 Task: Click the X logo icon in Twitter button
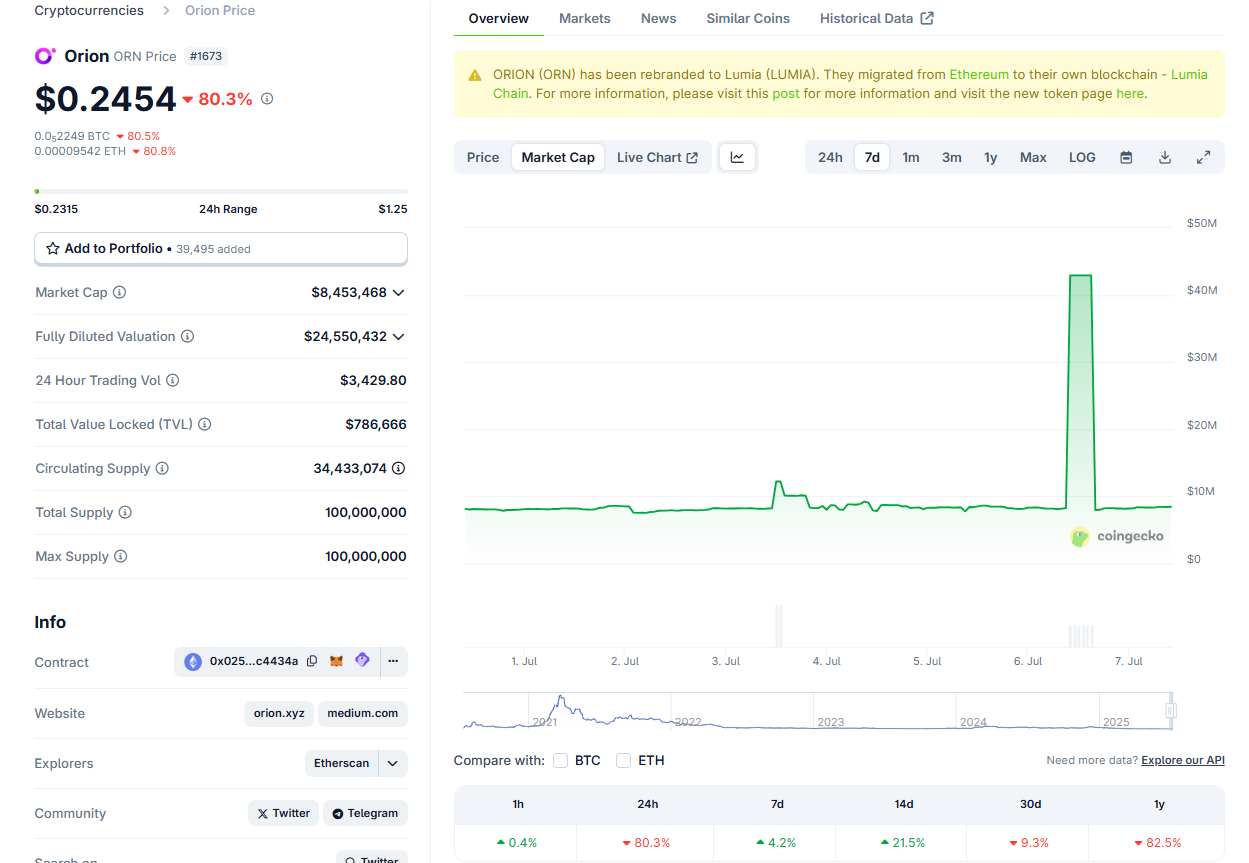pyautogui.click(x=263, y=813)
